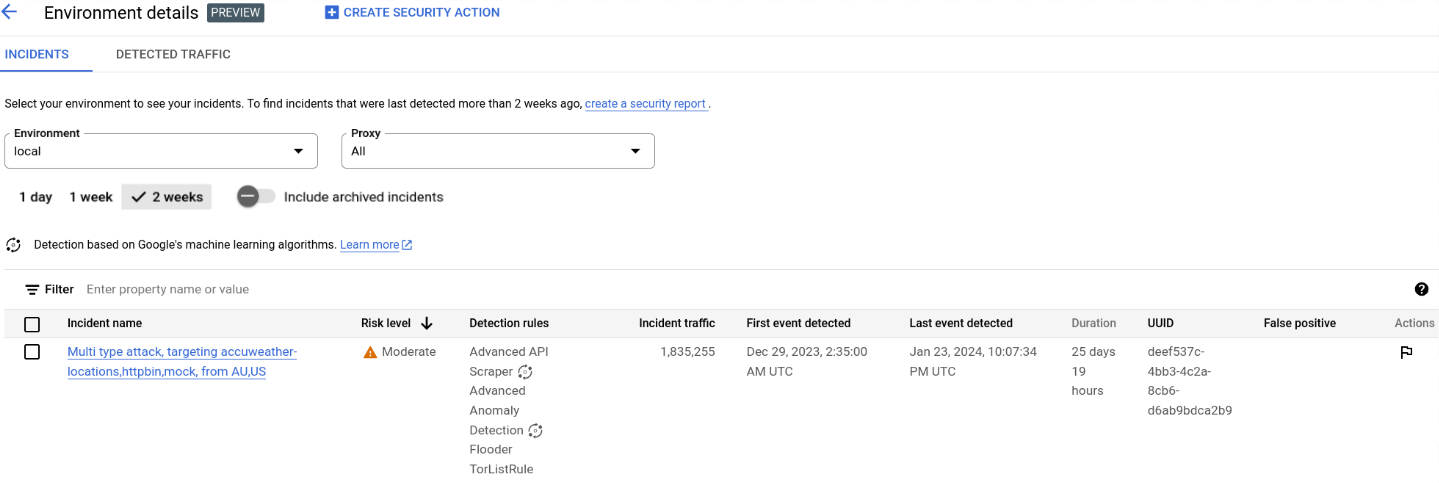Click the Filter list icon
The width and height of the screenshot is (1439, 483).
32,289
